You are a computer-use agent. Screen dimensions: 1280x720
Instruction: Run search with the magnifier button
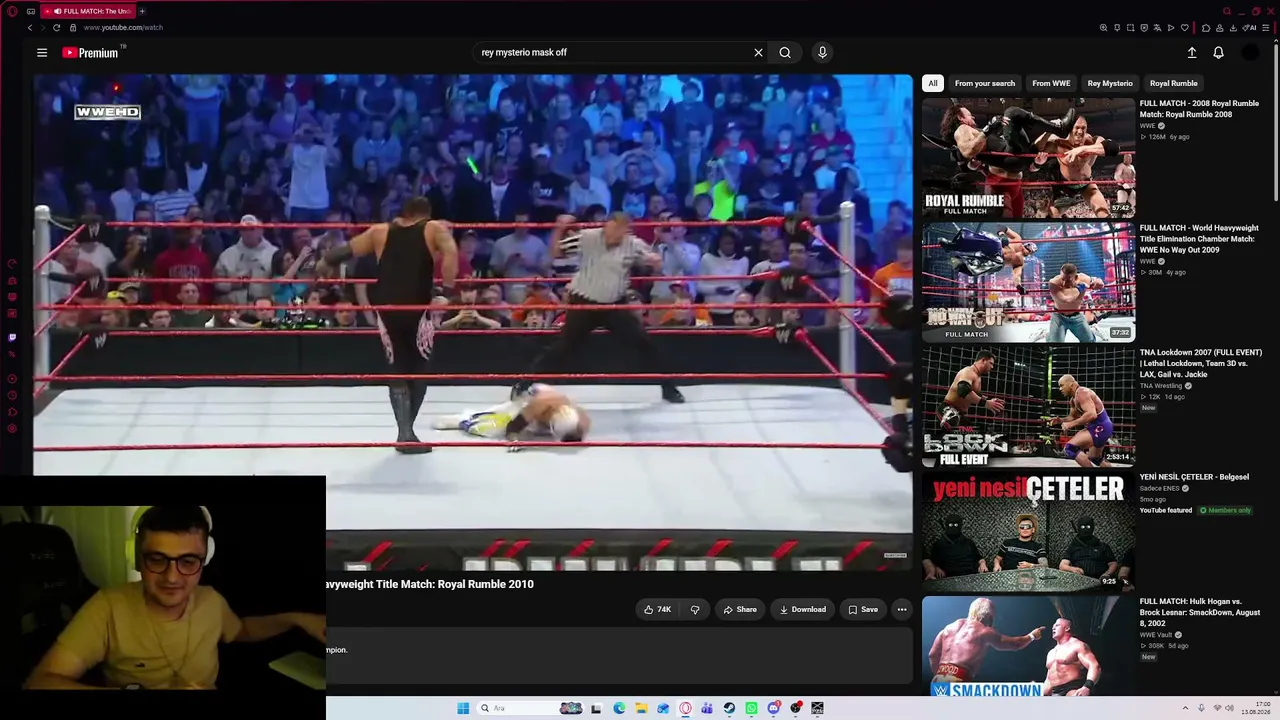(785, 53)
